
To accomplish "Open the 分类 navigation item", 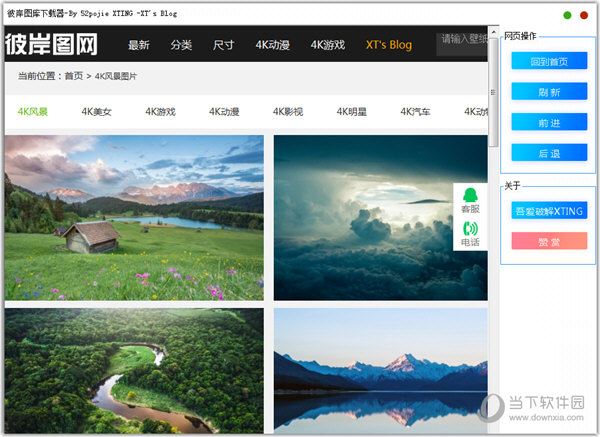I will pos(181,45).
